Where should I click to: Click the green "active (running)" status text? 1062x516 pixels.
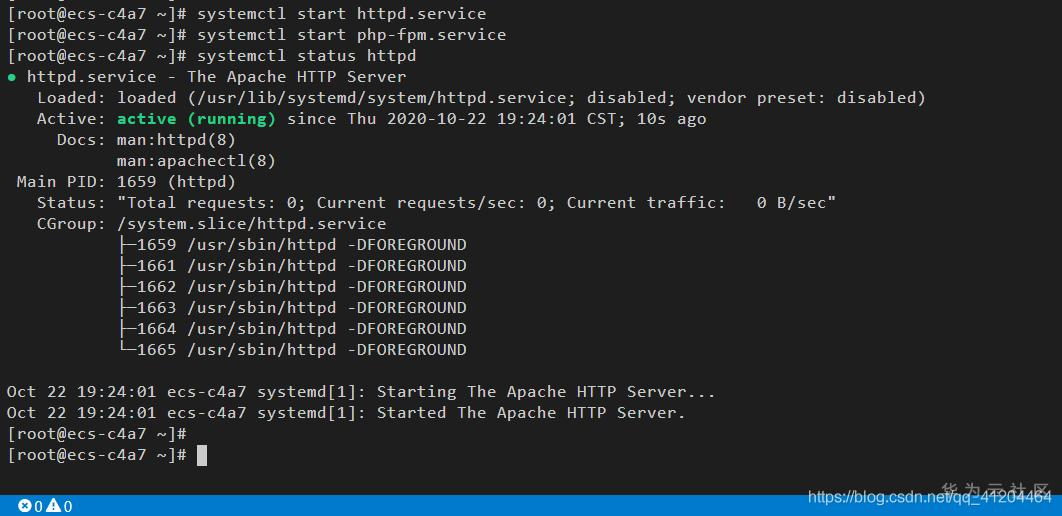click(196, 119)
